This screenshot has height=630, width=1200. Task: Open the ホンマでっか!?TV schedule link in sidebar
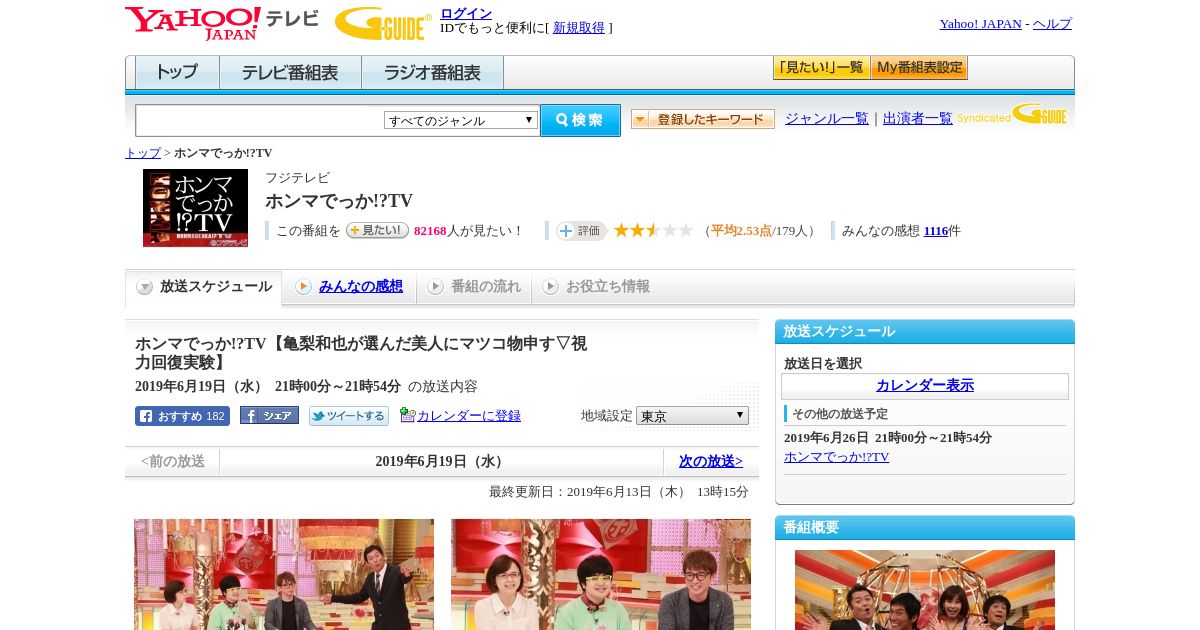coord(836,457)
